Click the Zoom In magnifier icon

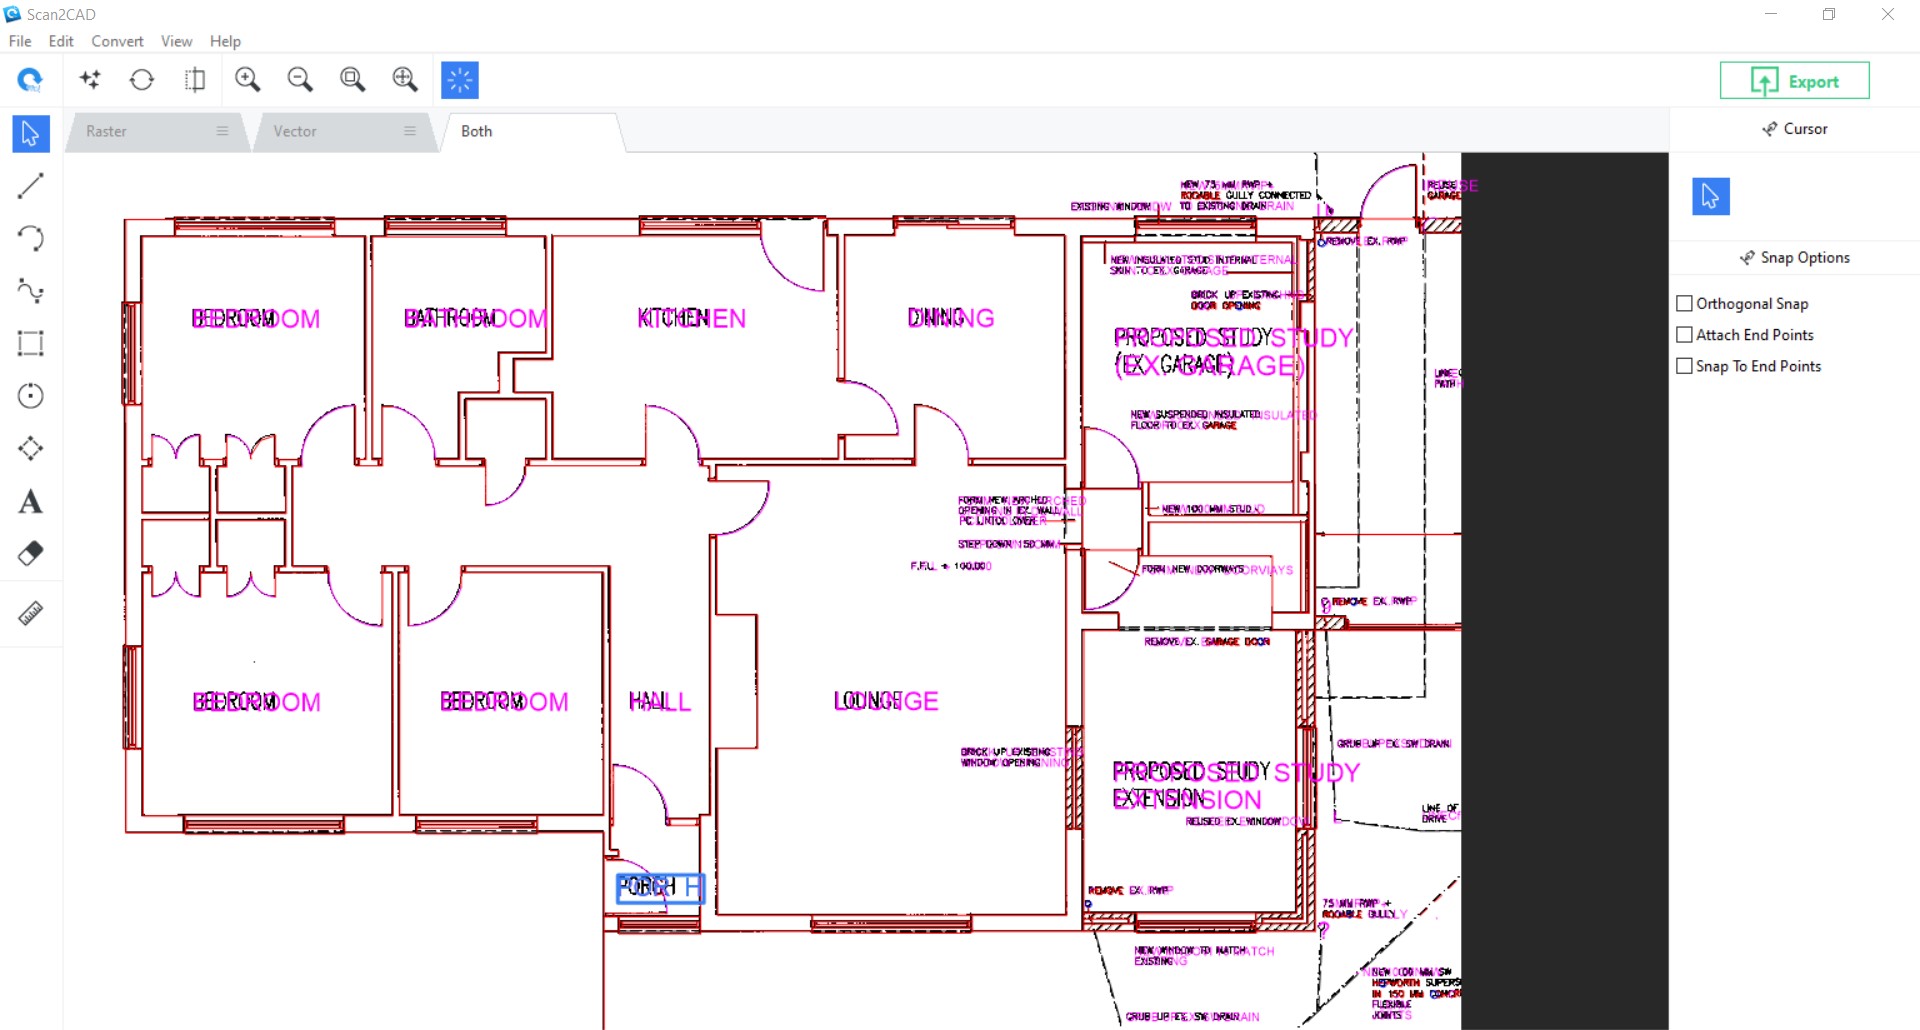point(248,79)
